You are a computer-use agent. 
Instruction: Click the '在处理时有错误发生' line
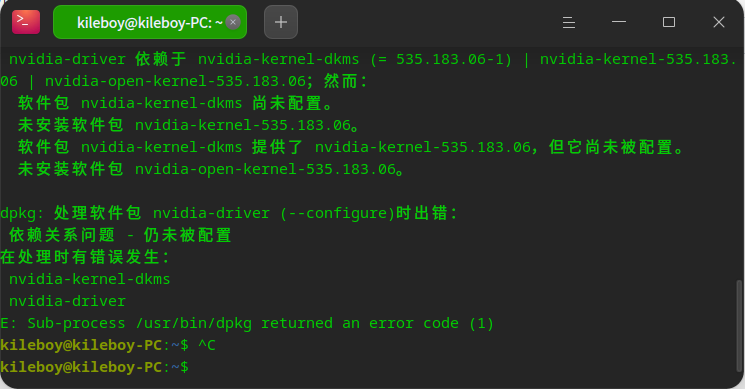(84, 257)
